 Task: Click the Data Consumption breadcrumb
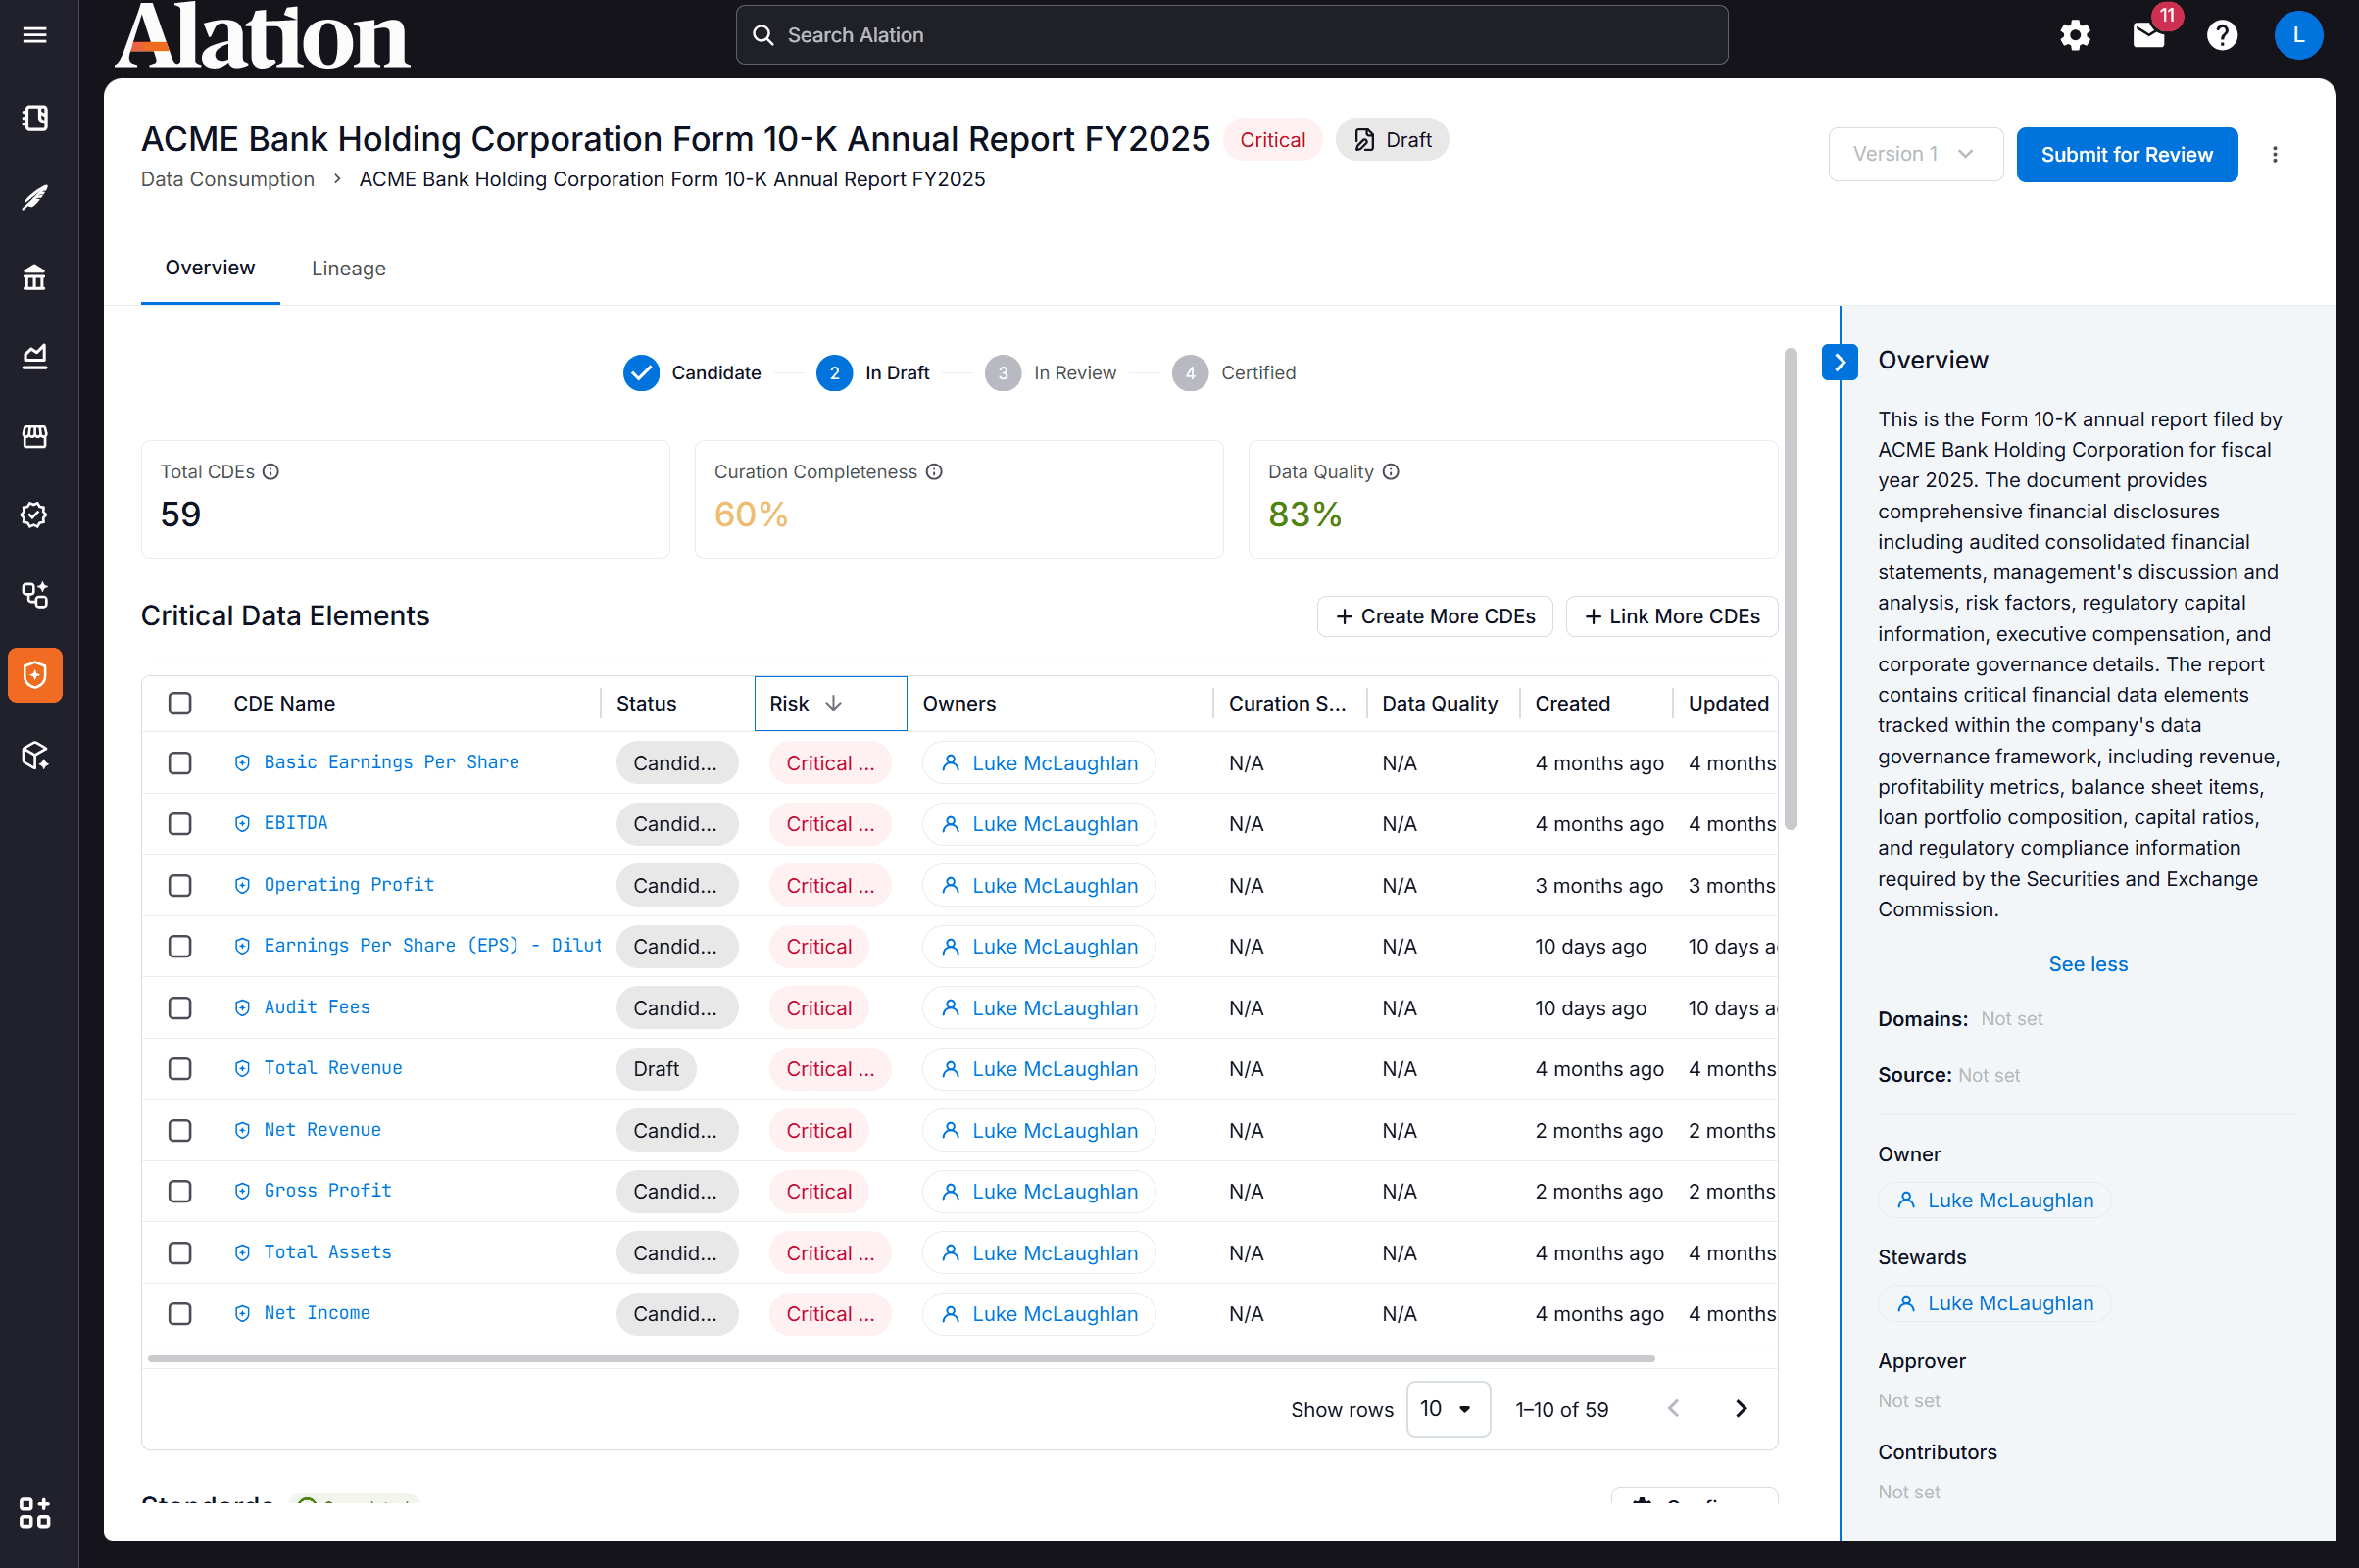[x=227, y=179]
